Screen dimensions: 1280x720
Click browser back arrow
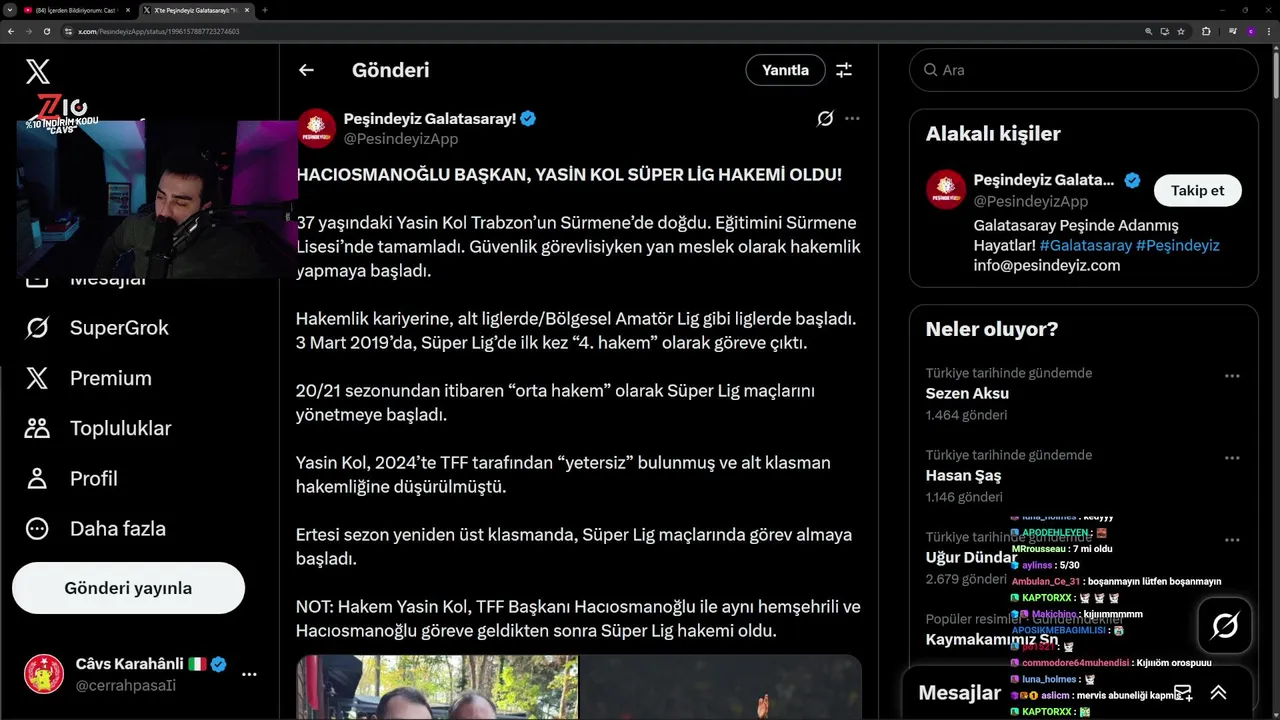coord(11,31)
